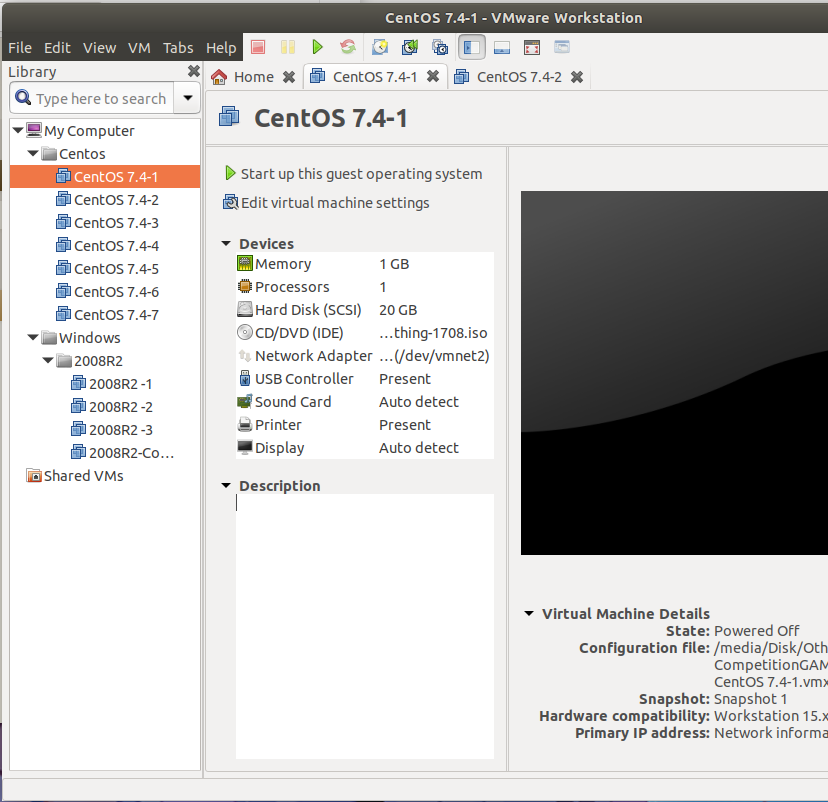Open the Edit menu
This screenshot has width=828, height=802.
(x=57, y=48)
